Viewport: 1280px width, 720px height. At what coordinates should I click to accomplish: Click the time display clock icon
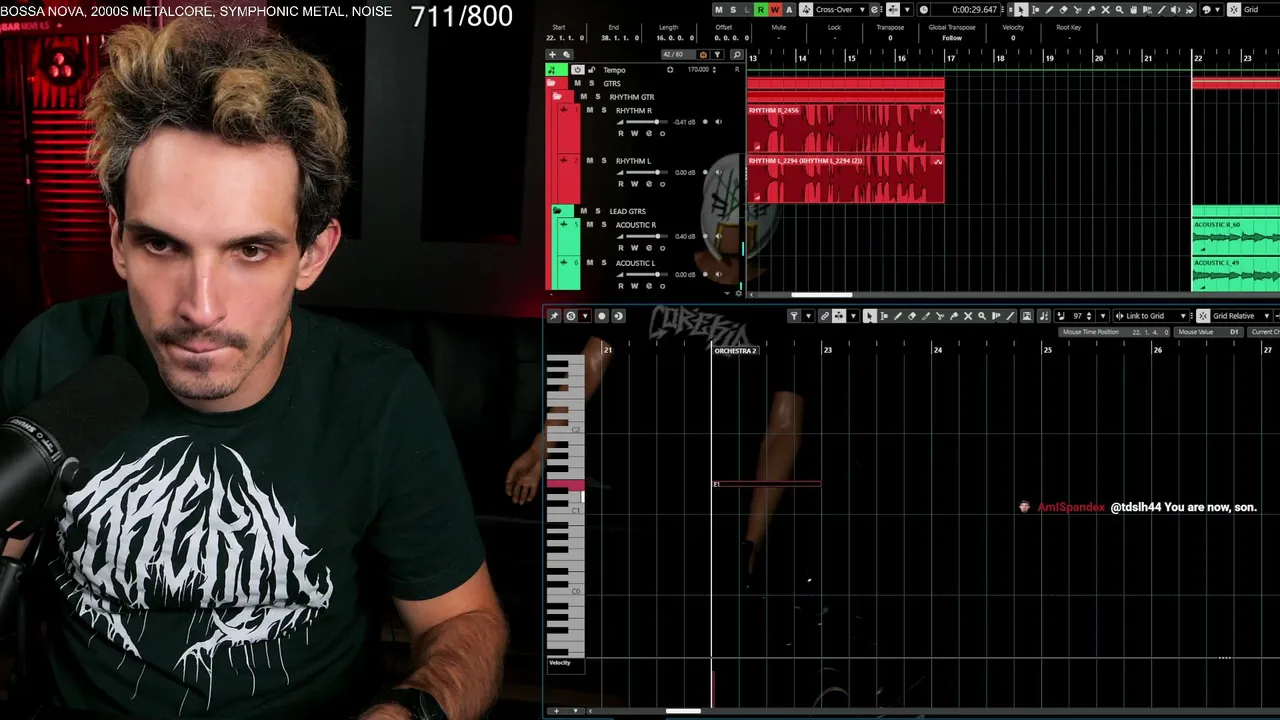[923, 10]
